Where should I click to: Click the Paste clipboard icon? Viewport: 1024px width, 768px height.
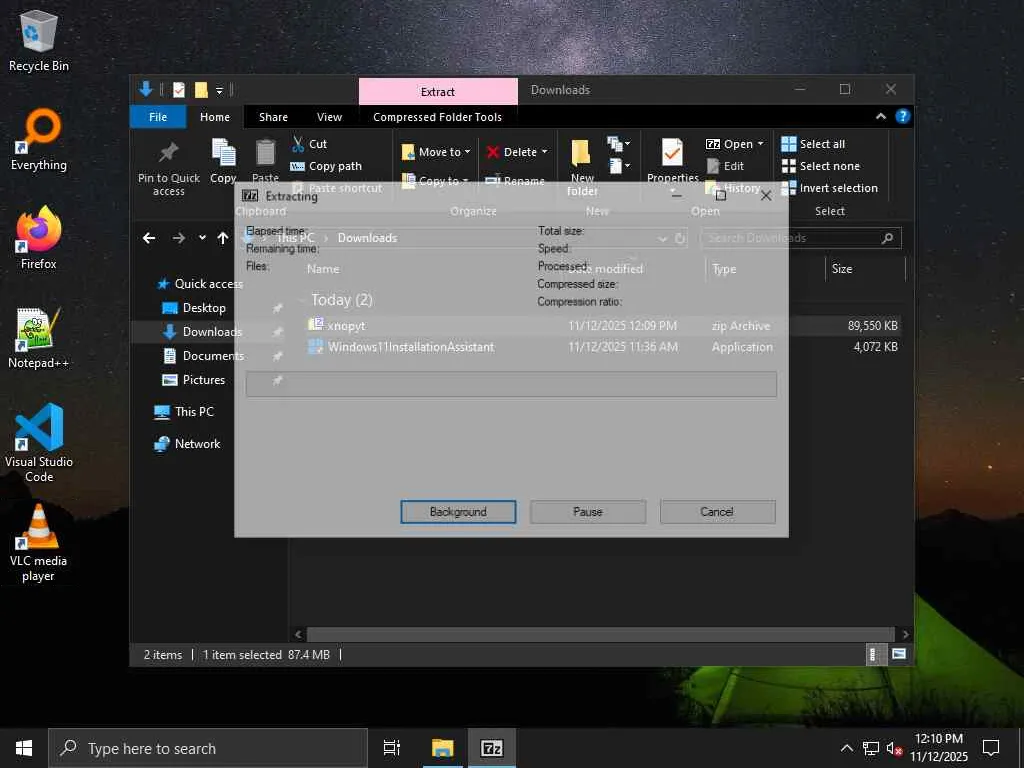(x=265, y=153)
